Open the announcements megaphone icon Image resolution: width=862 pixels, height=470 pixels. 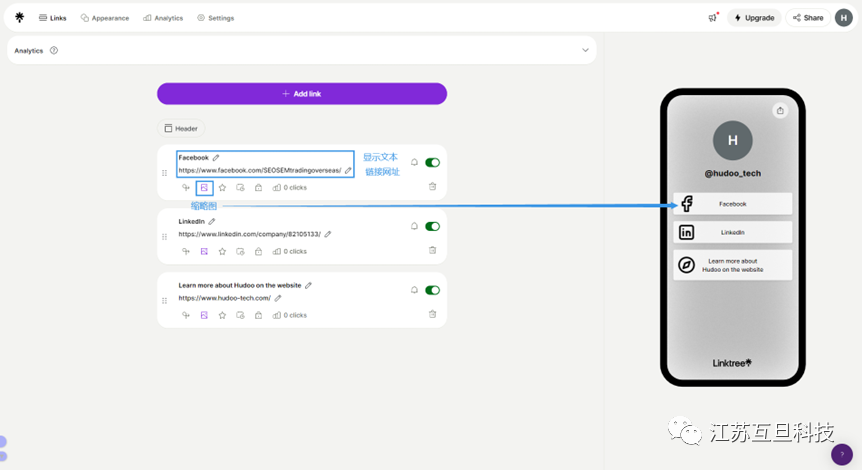point(713,18)
